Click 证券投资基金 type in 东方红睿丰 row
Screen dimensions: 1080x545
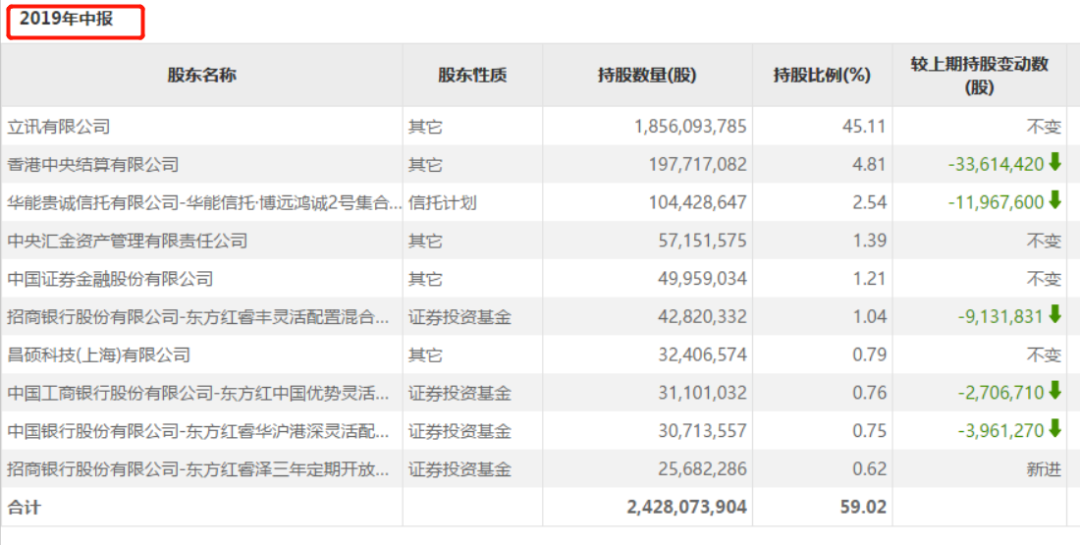coord(459,317)
